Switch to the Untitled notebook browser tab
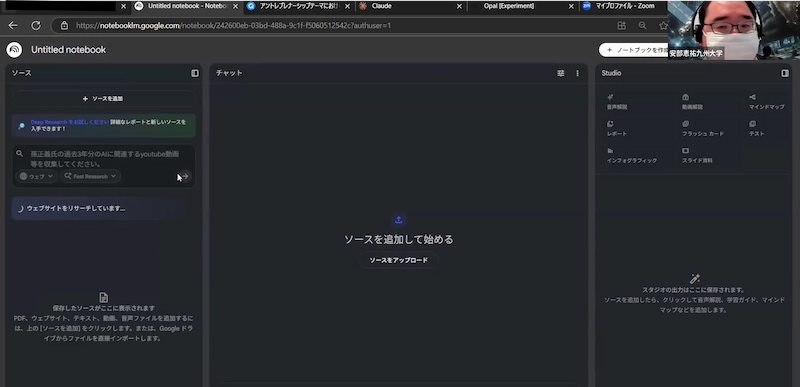The width and height of the screenshot is (800, 387). coord(187,6)
